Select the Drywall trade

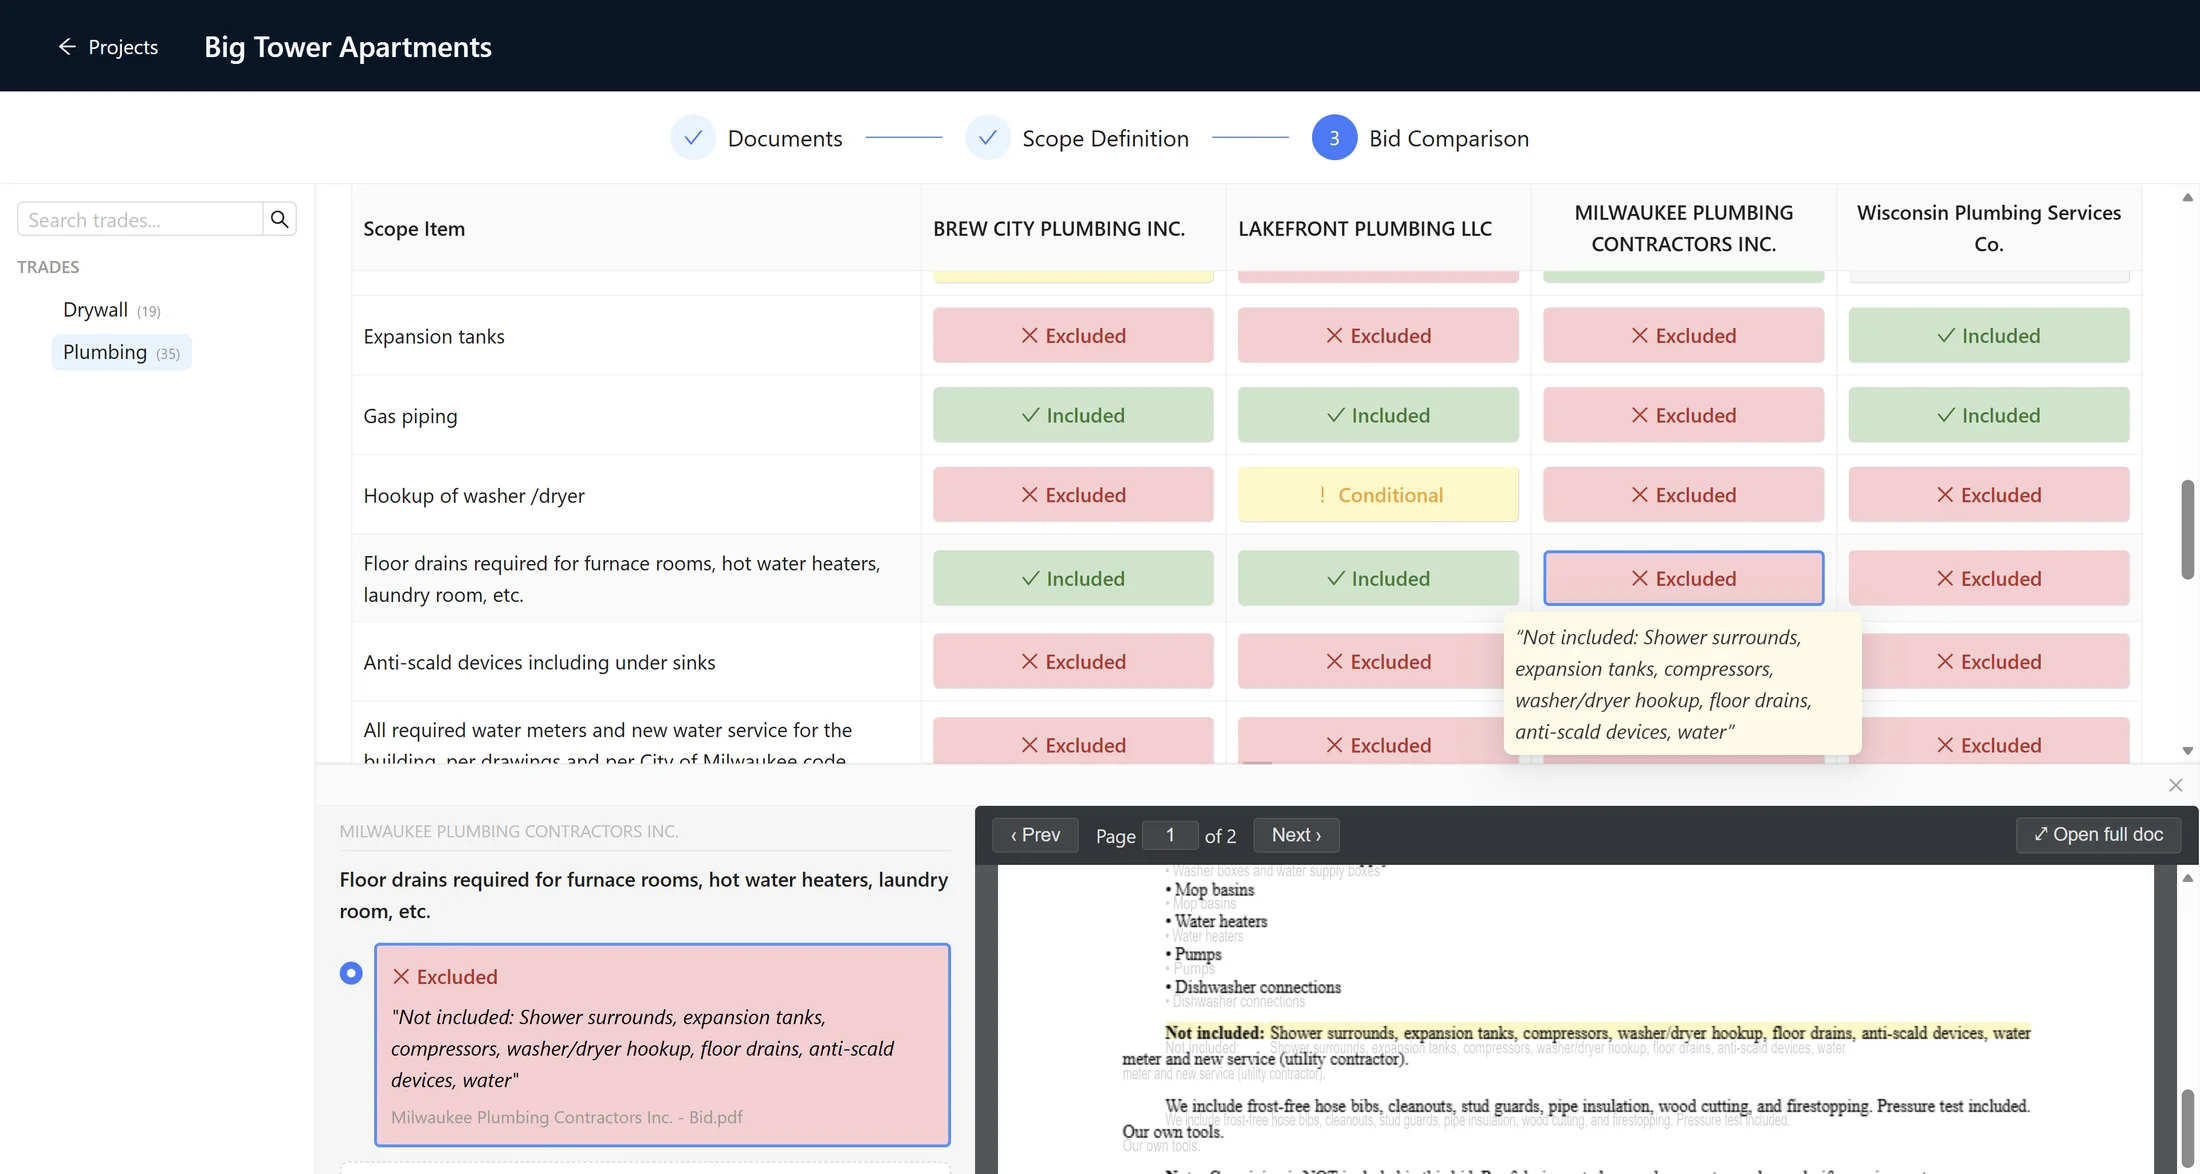click(111, 310)
